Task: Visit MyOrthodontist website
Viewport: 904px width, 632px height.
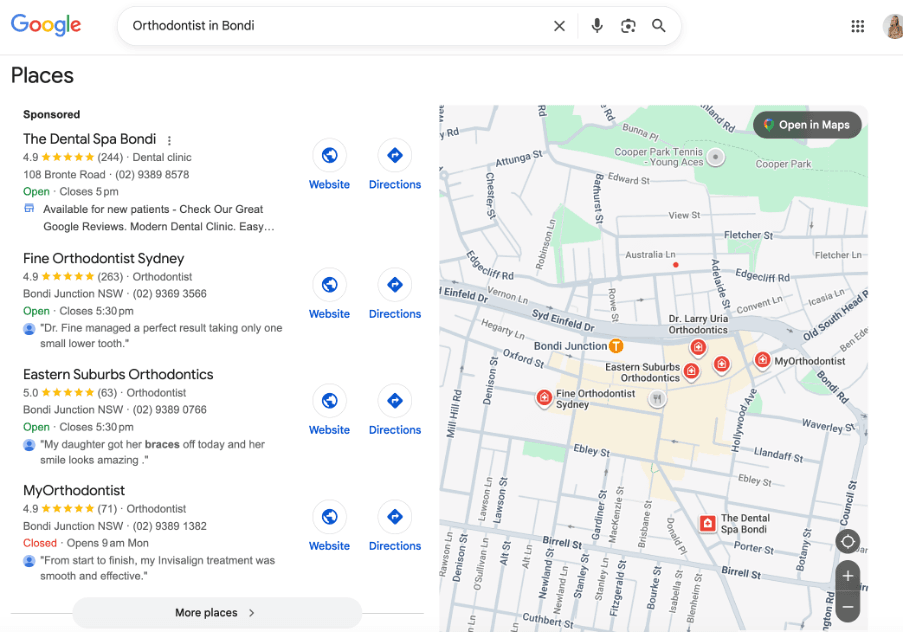Action: coord(329,526)
